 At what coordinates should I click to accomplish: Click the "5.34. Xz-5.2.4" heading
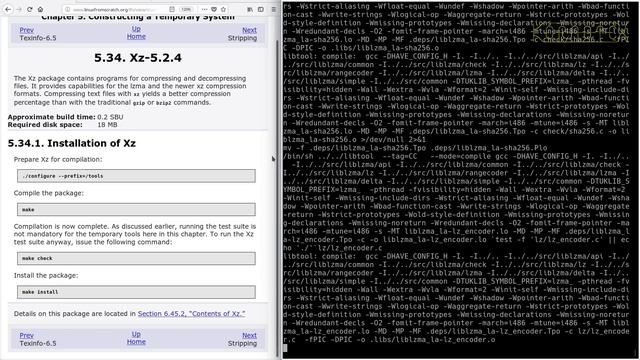click(x=138, y=58)
